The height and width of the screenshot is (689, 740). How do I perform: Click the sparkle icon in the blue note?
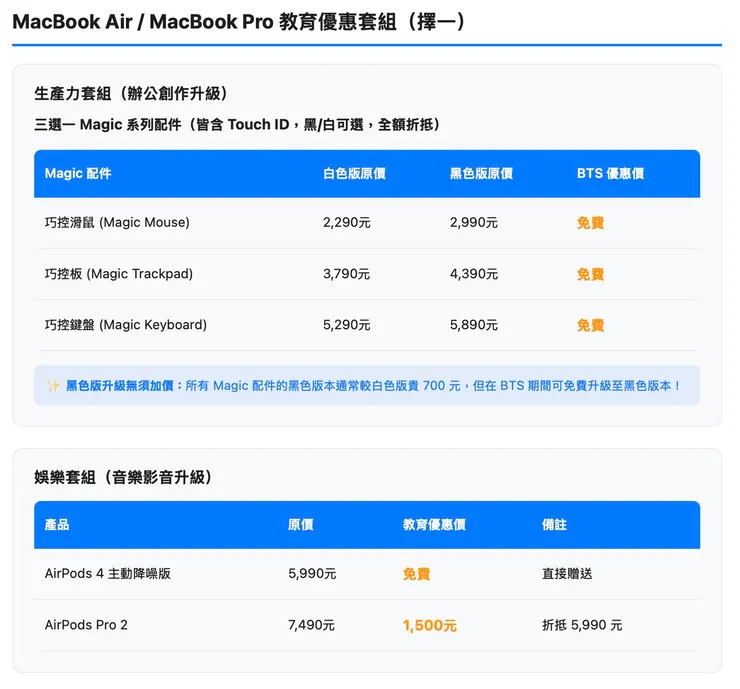pyautogui.click(x=53, y=386)
